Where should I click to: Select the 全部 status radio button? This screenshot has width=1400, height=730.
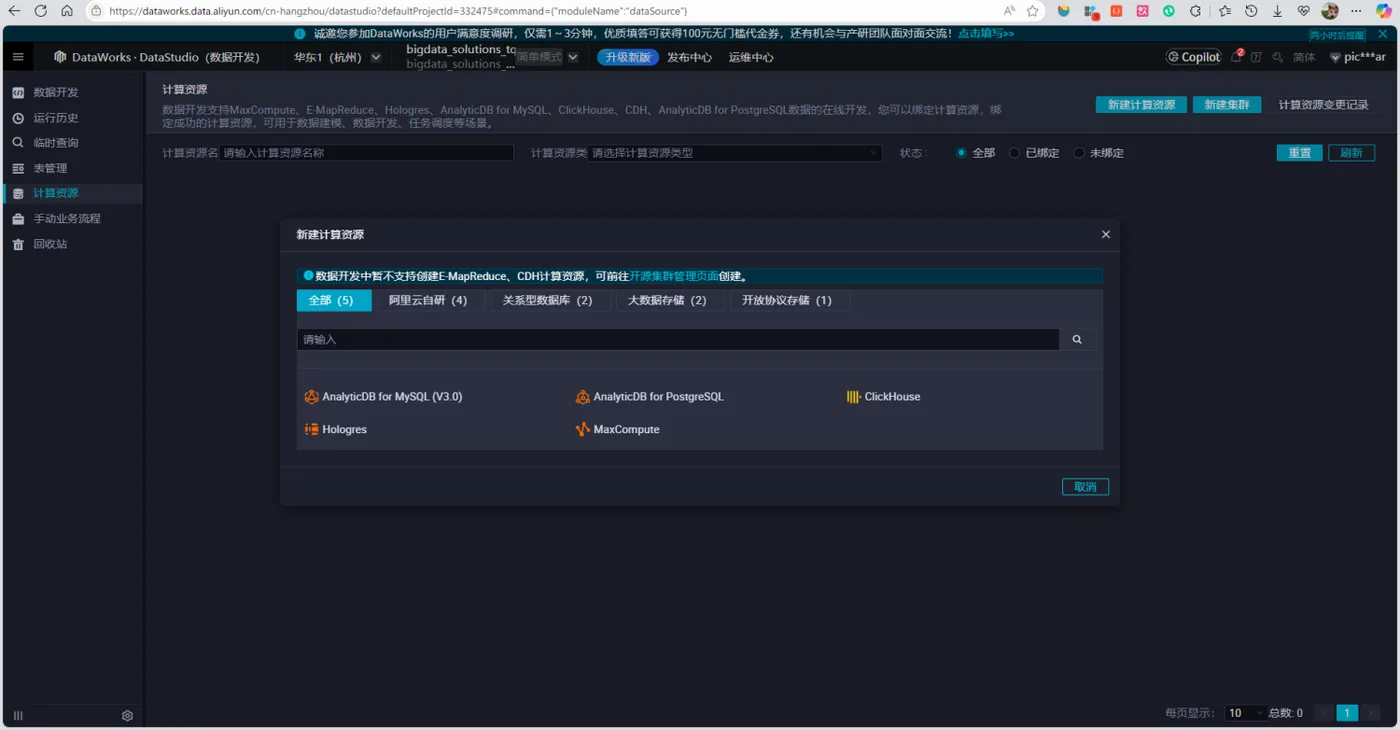point(962,153)
